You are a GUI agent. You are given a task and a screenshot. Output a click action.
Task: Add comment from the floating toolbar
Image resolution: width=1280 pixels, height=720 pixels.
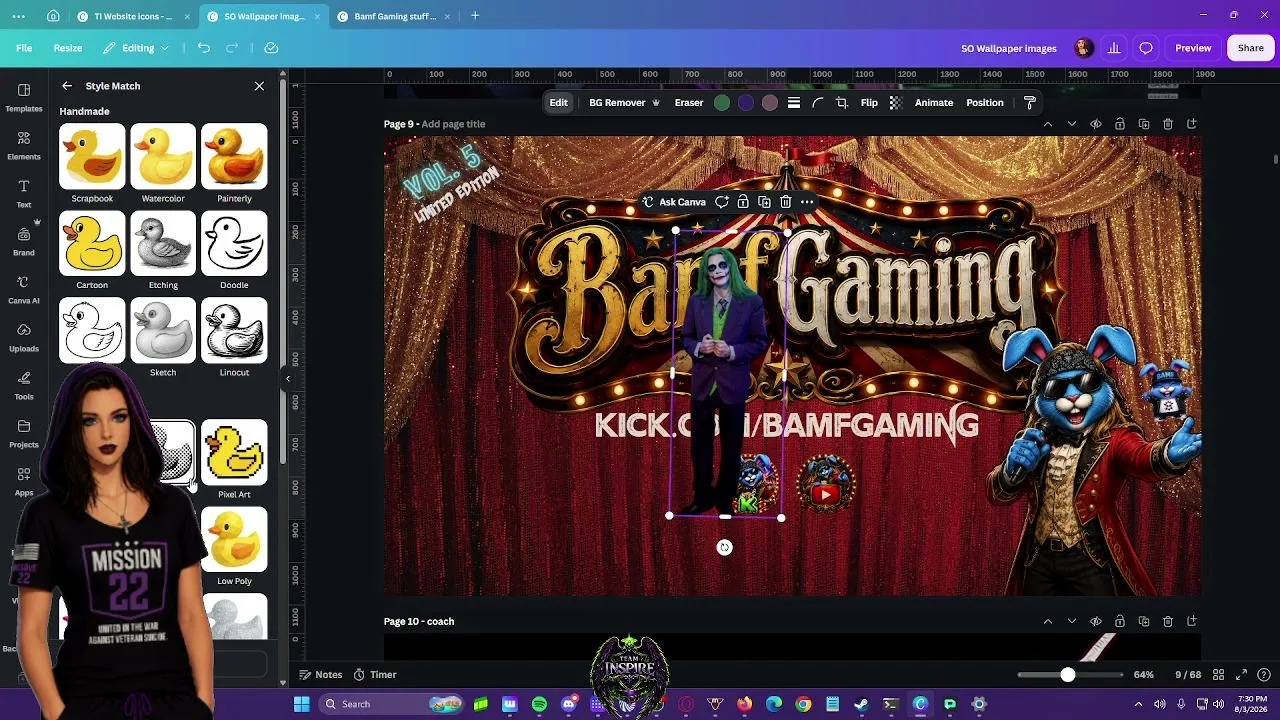coord(721,202)
